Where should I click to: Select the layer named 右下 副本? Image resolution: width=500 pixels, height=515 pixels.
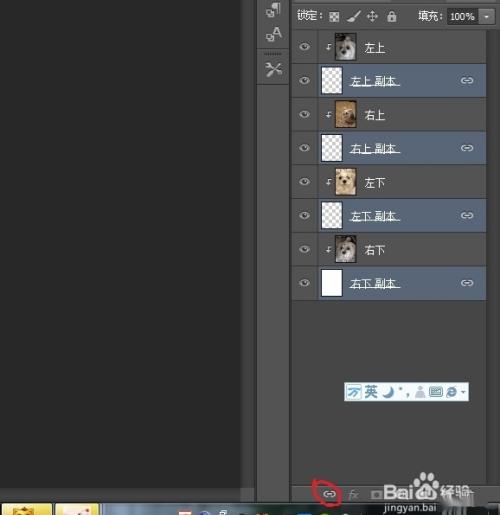pos(374,283)
